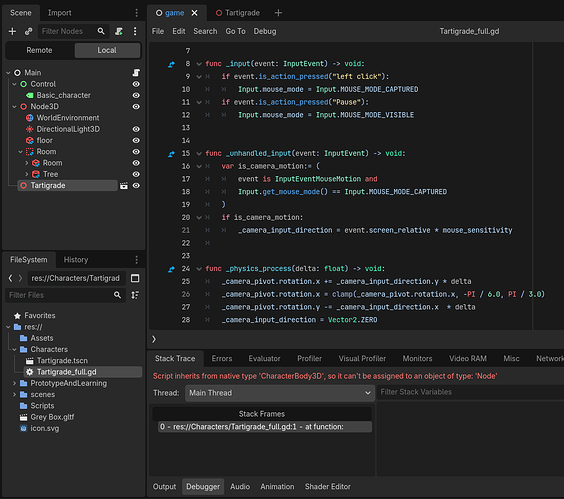Switch to the Import dock tab
This screenshot has width=564, height=499.
point(59,13)
